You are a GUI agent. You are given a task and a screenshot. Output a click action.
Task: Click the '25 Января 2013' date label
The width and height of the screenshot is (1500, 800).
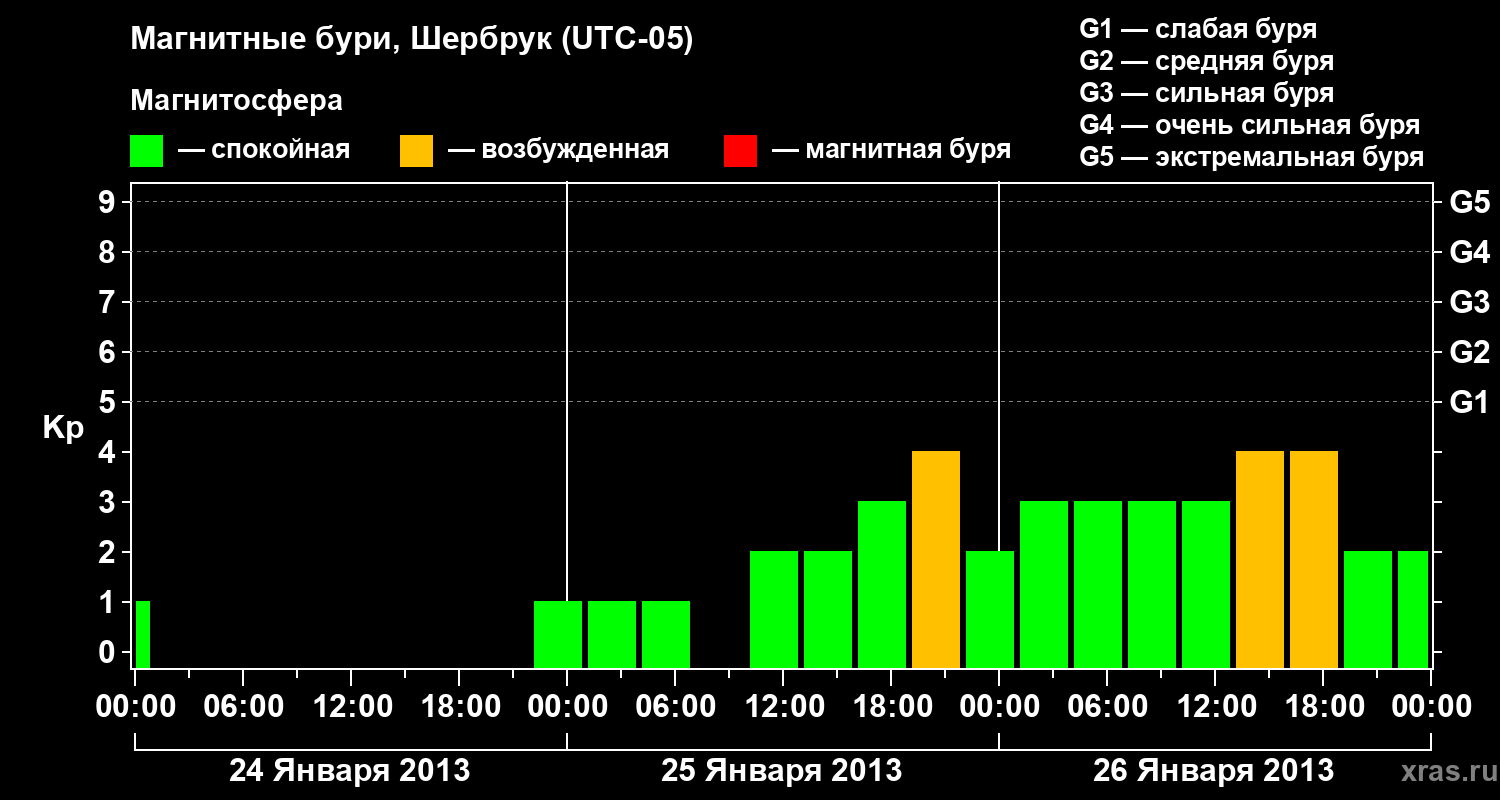(782, 771)
